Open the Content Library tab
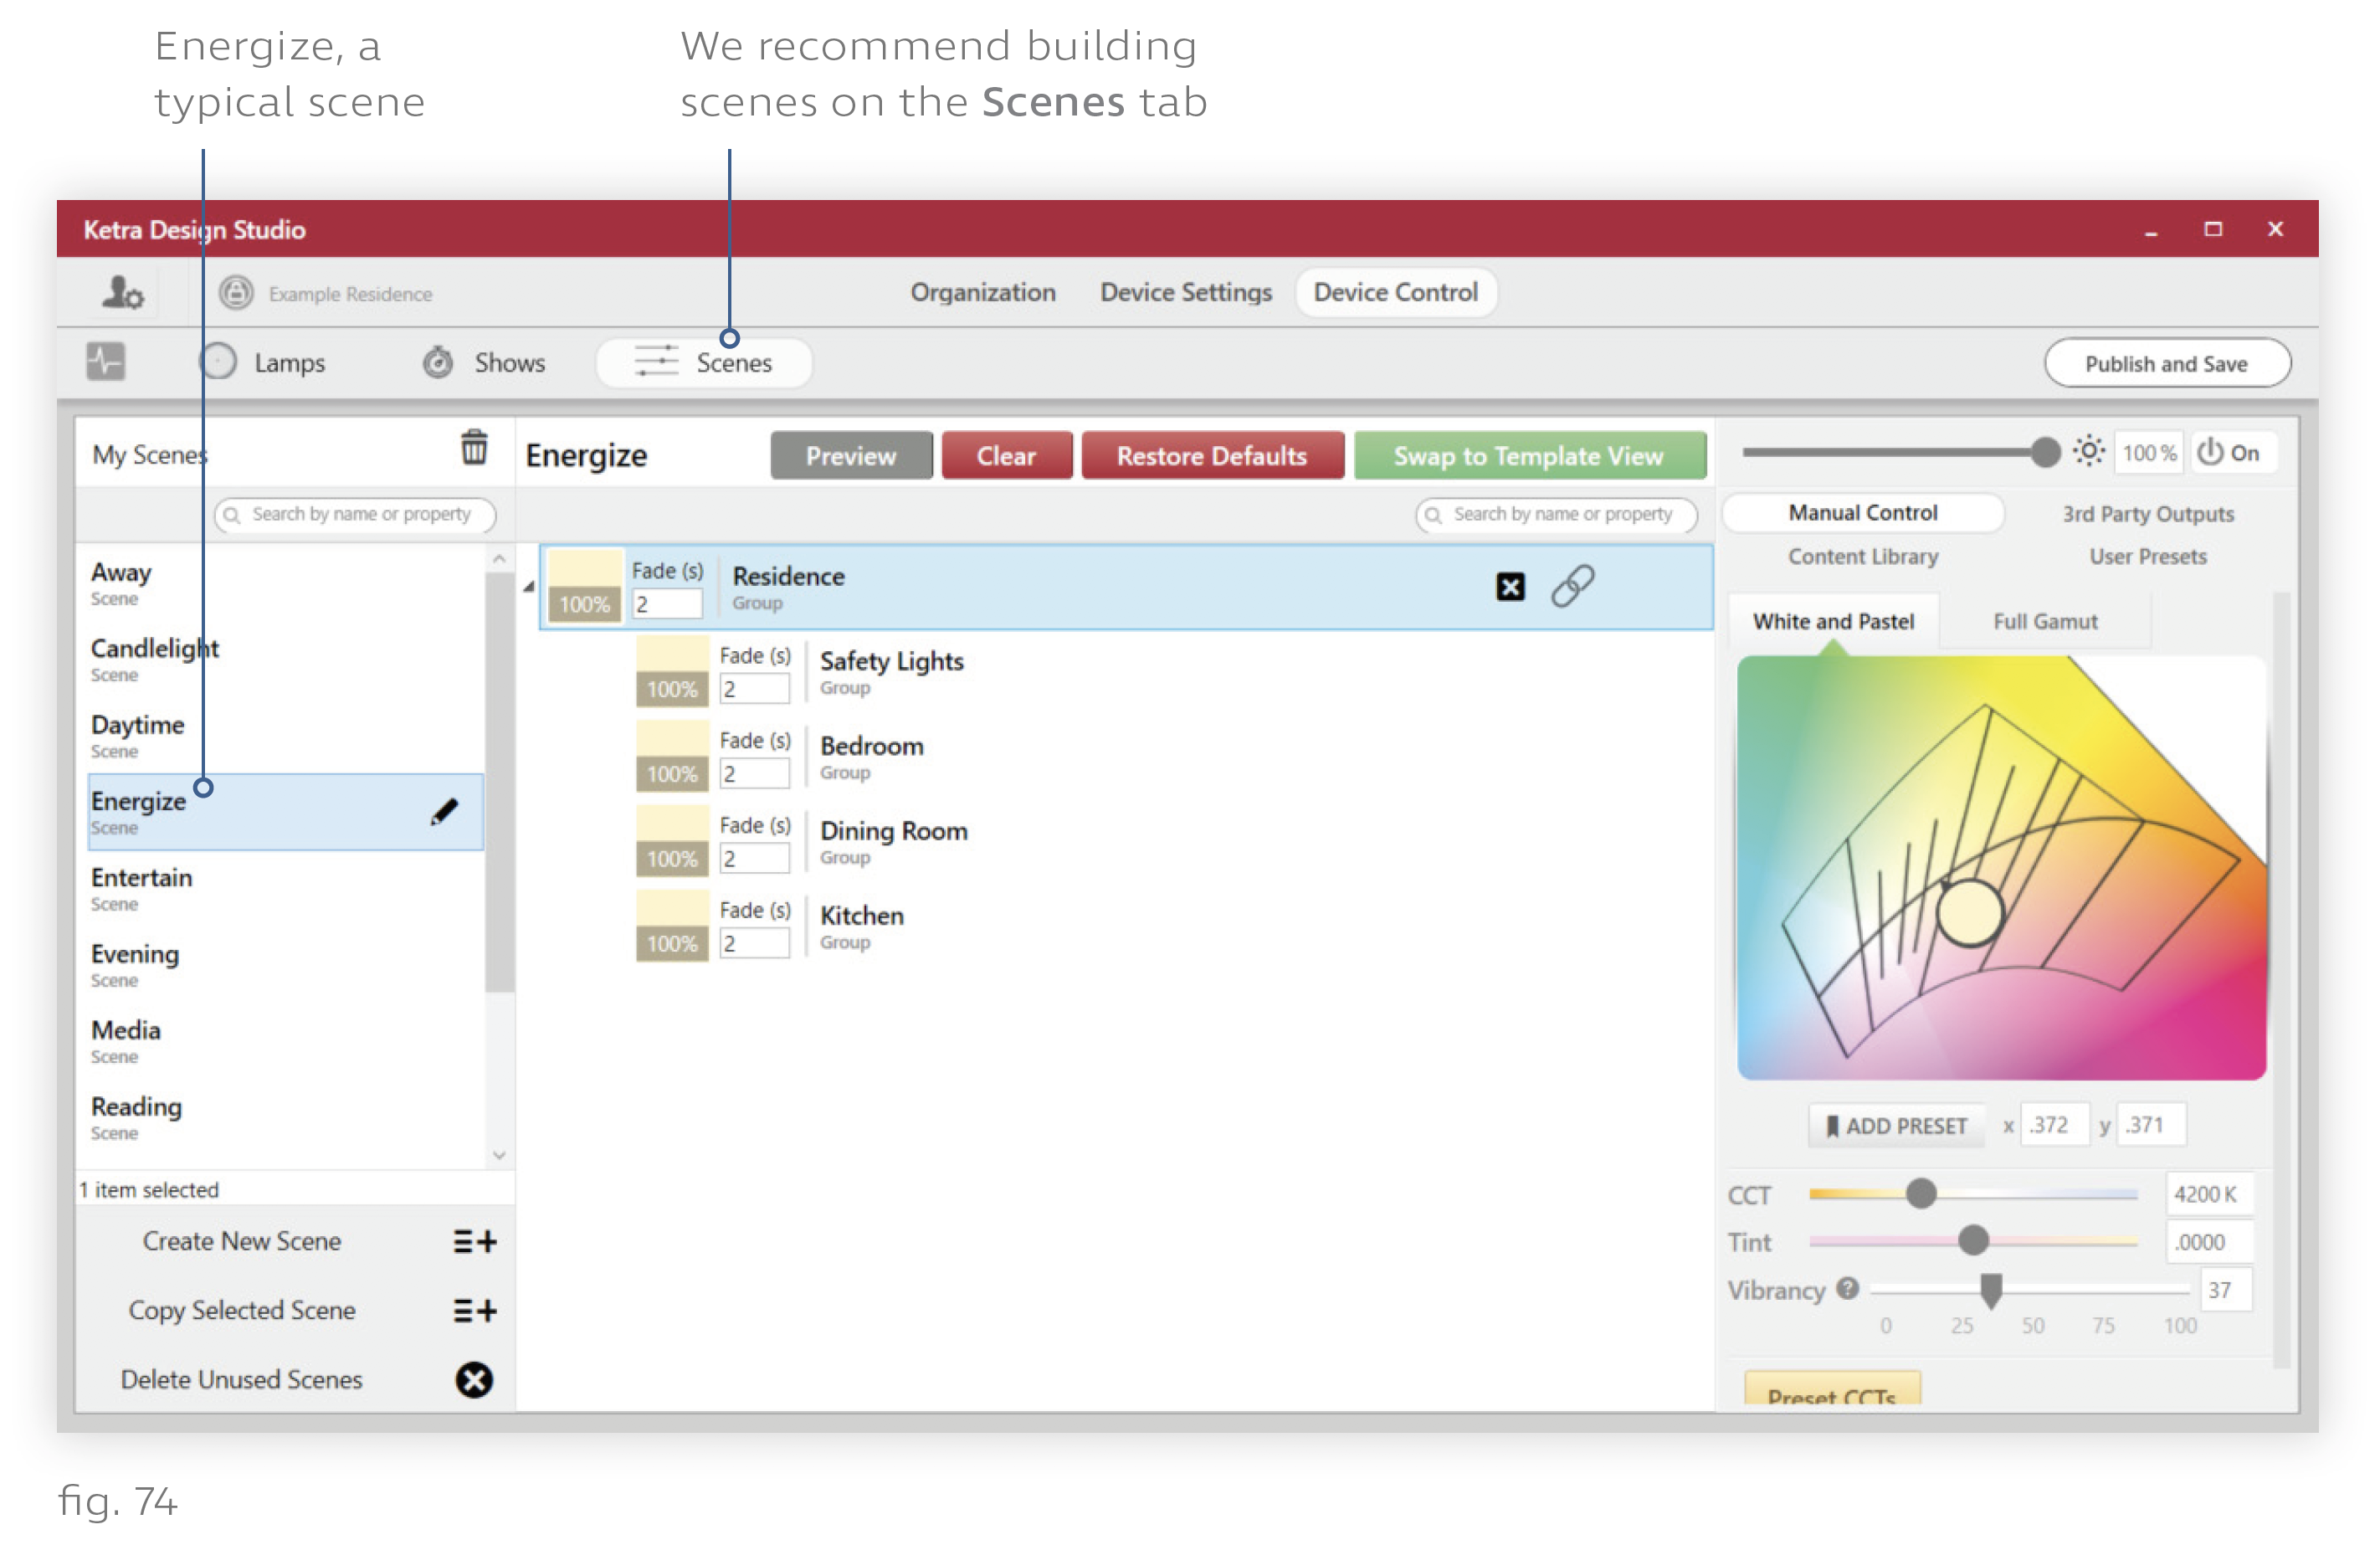This screenshot has height=1545, width=2380. point(1862,556)
